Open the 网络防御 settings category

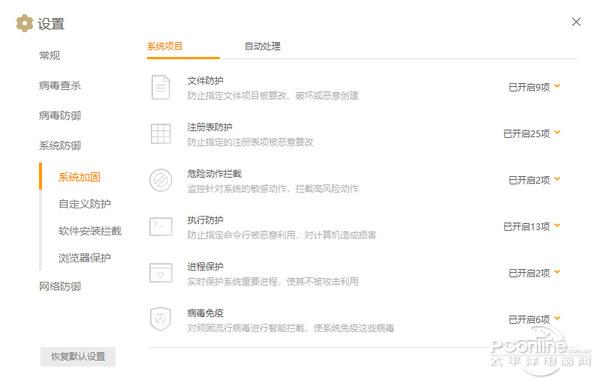pos(60,286)
